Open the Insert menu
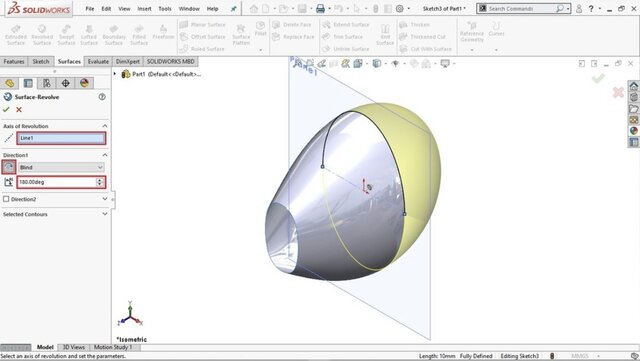The image size is (640, 361). click(x=144, y=9)
